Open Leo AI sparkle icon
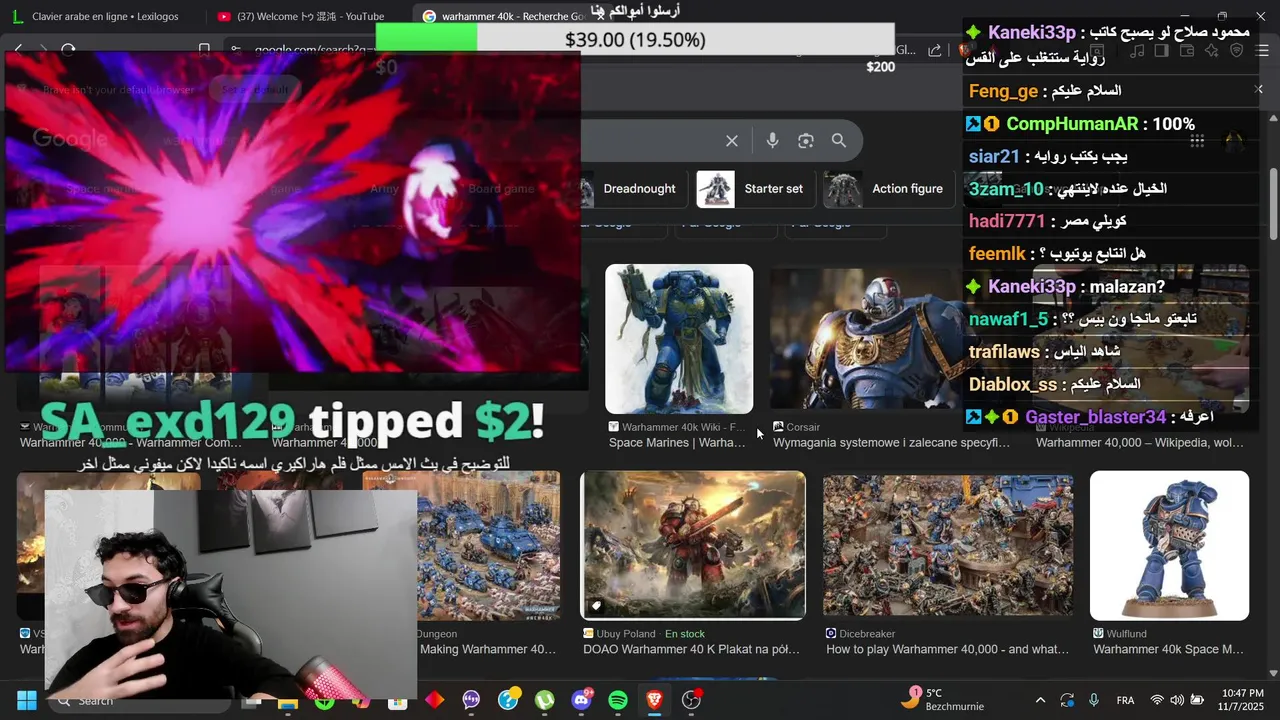Image resolution: width=1280 pixels, height=720 pixels. tap(1212, 50)
